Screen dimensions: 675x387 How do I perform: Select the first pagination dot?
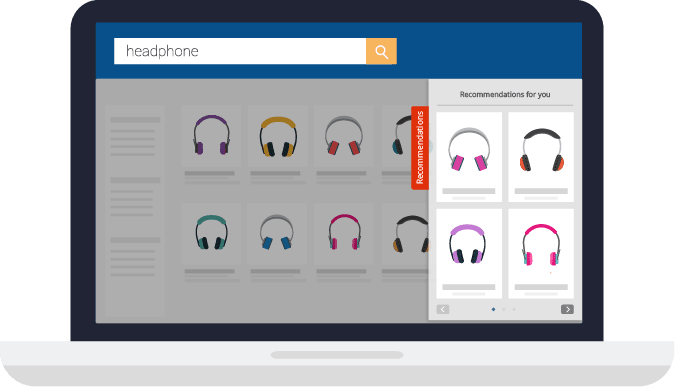coord(493,309)
